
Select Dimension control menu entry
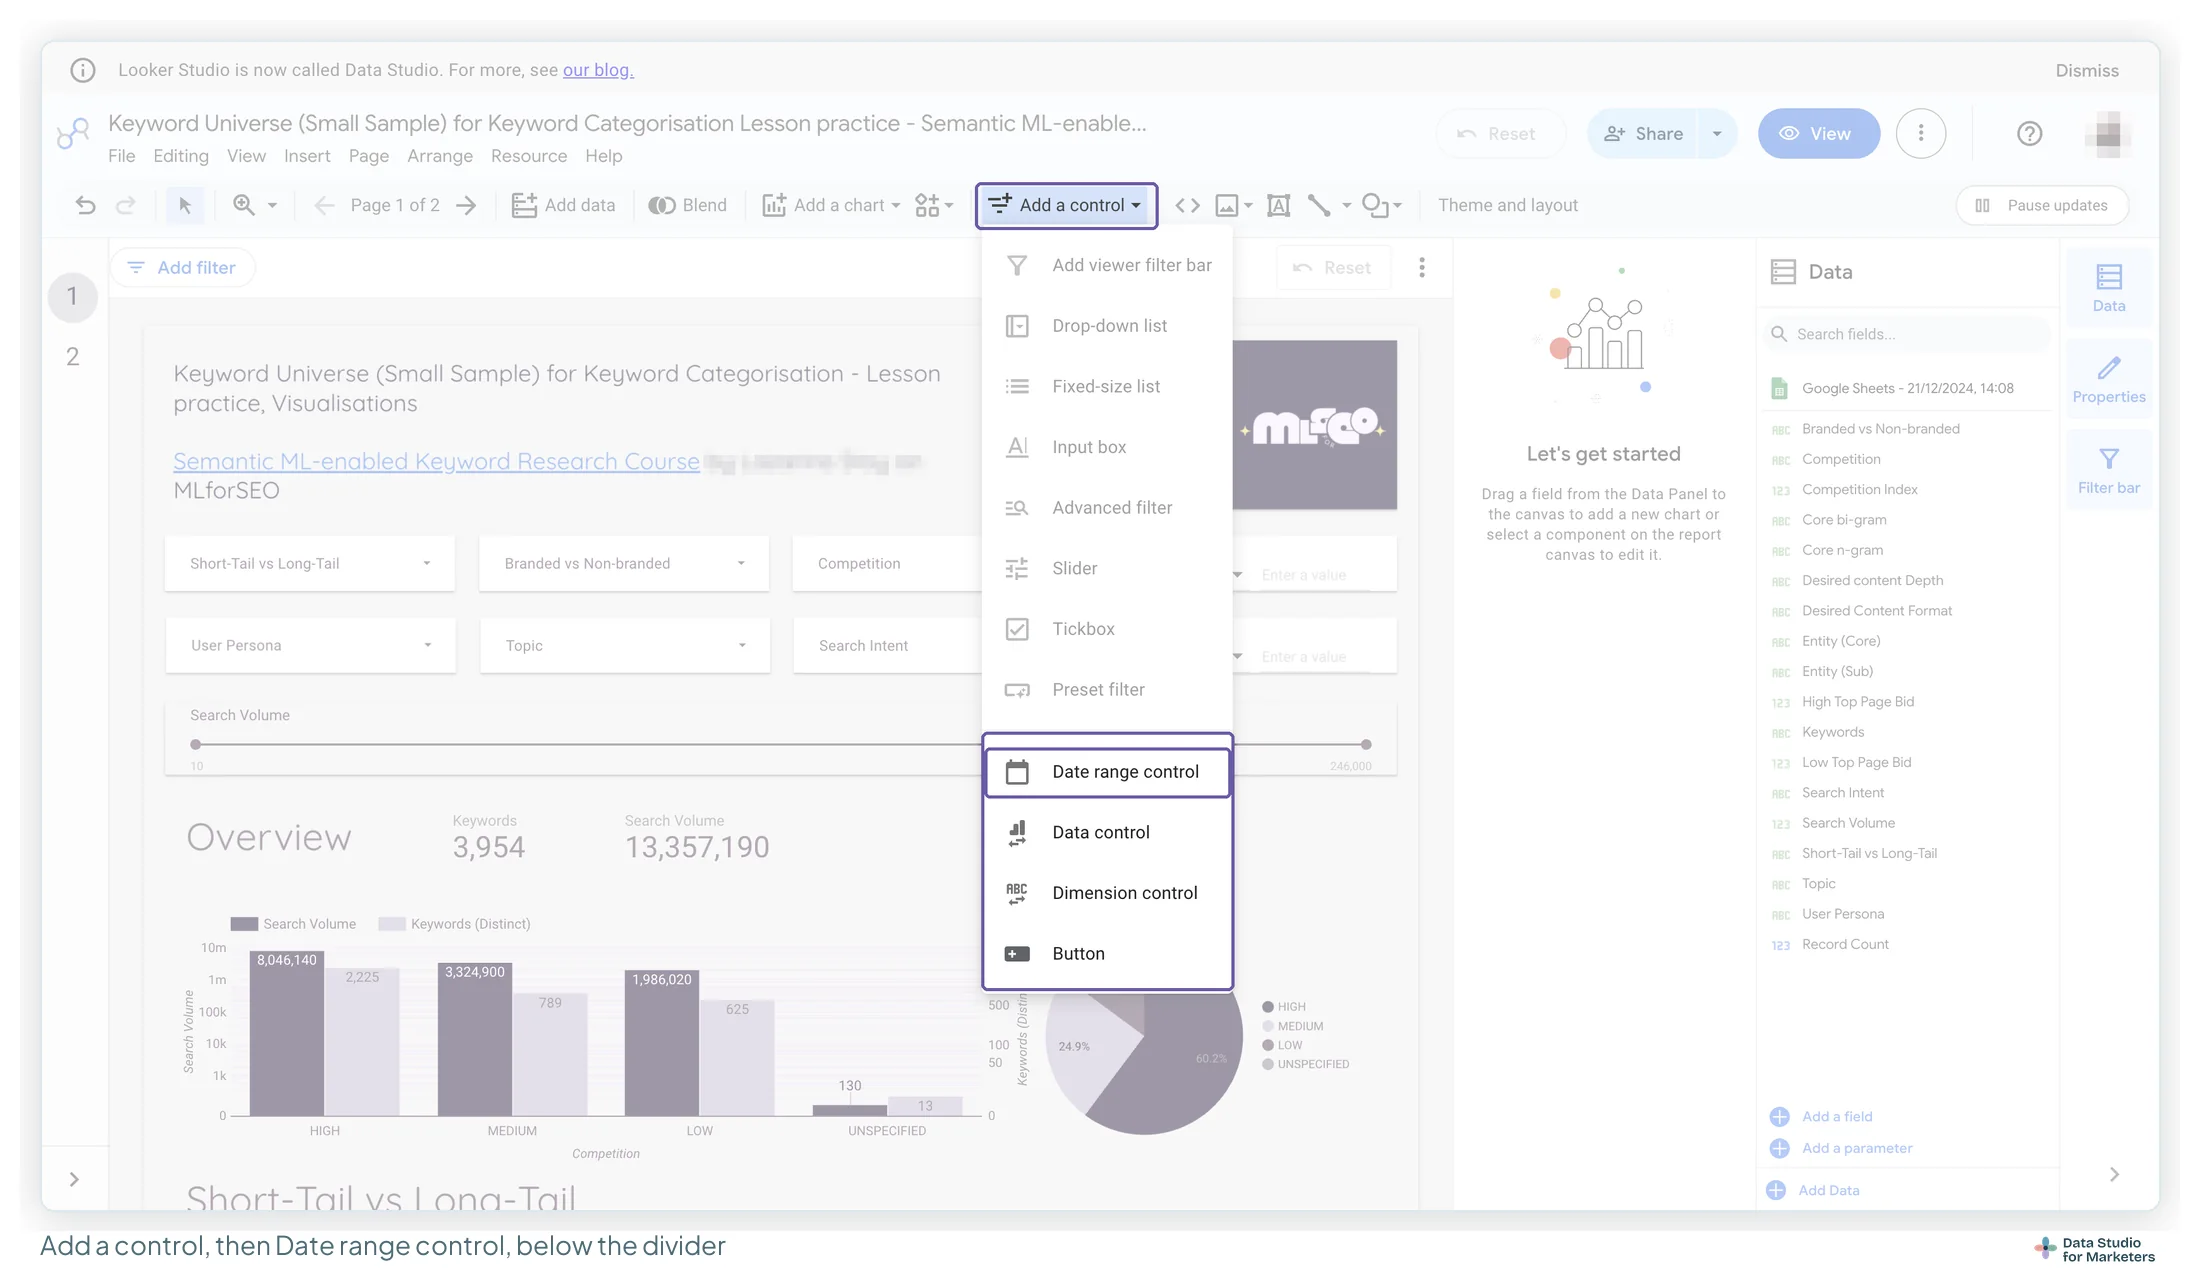click(x=1108, y=892)
